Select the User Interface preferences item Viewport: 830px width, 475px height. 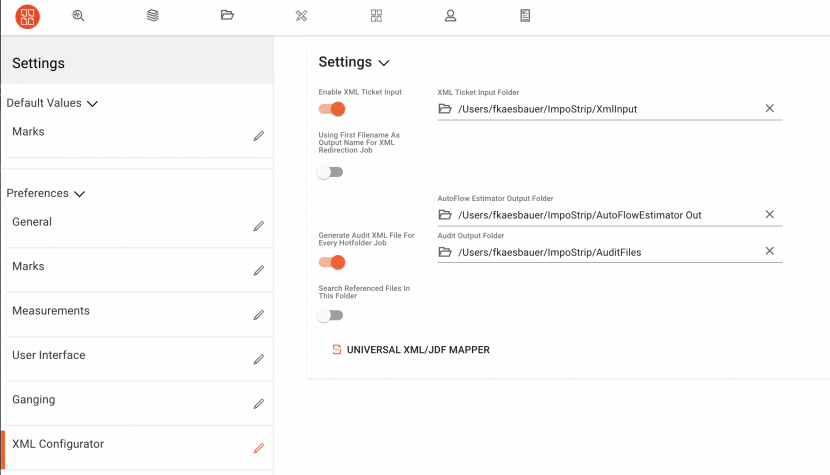tap(48, 355)
